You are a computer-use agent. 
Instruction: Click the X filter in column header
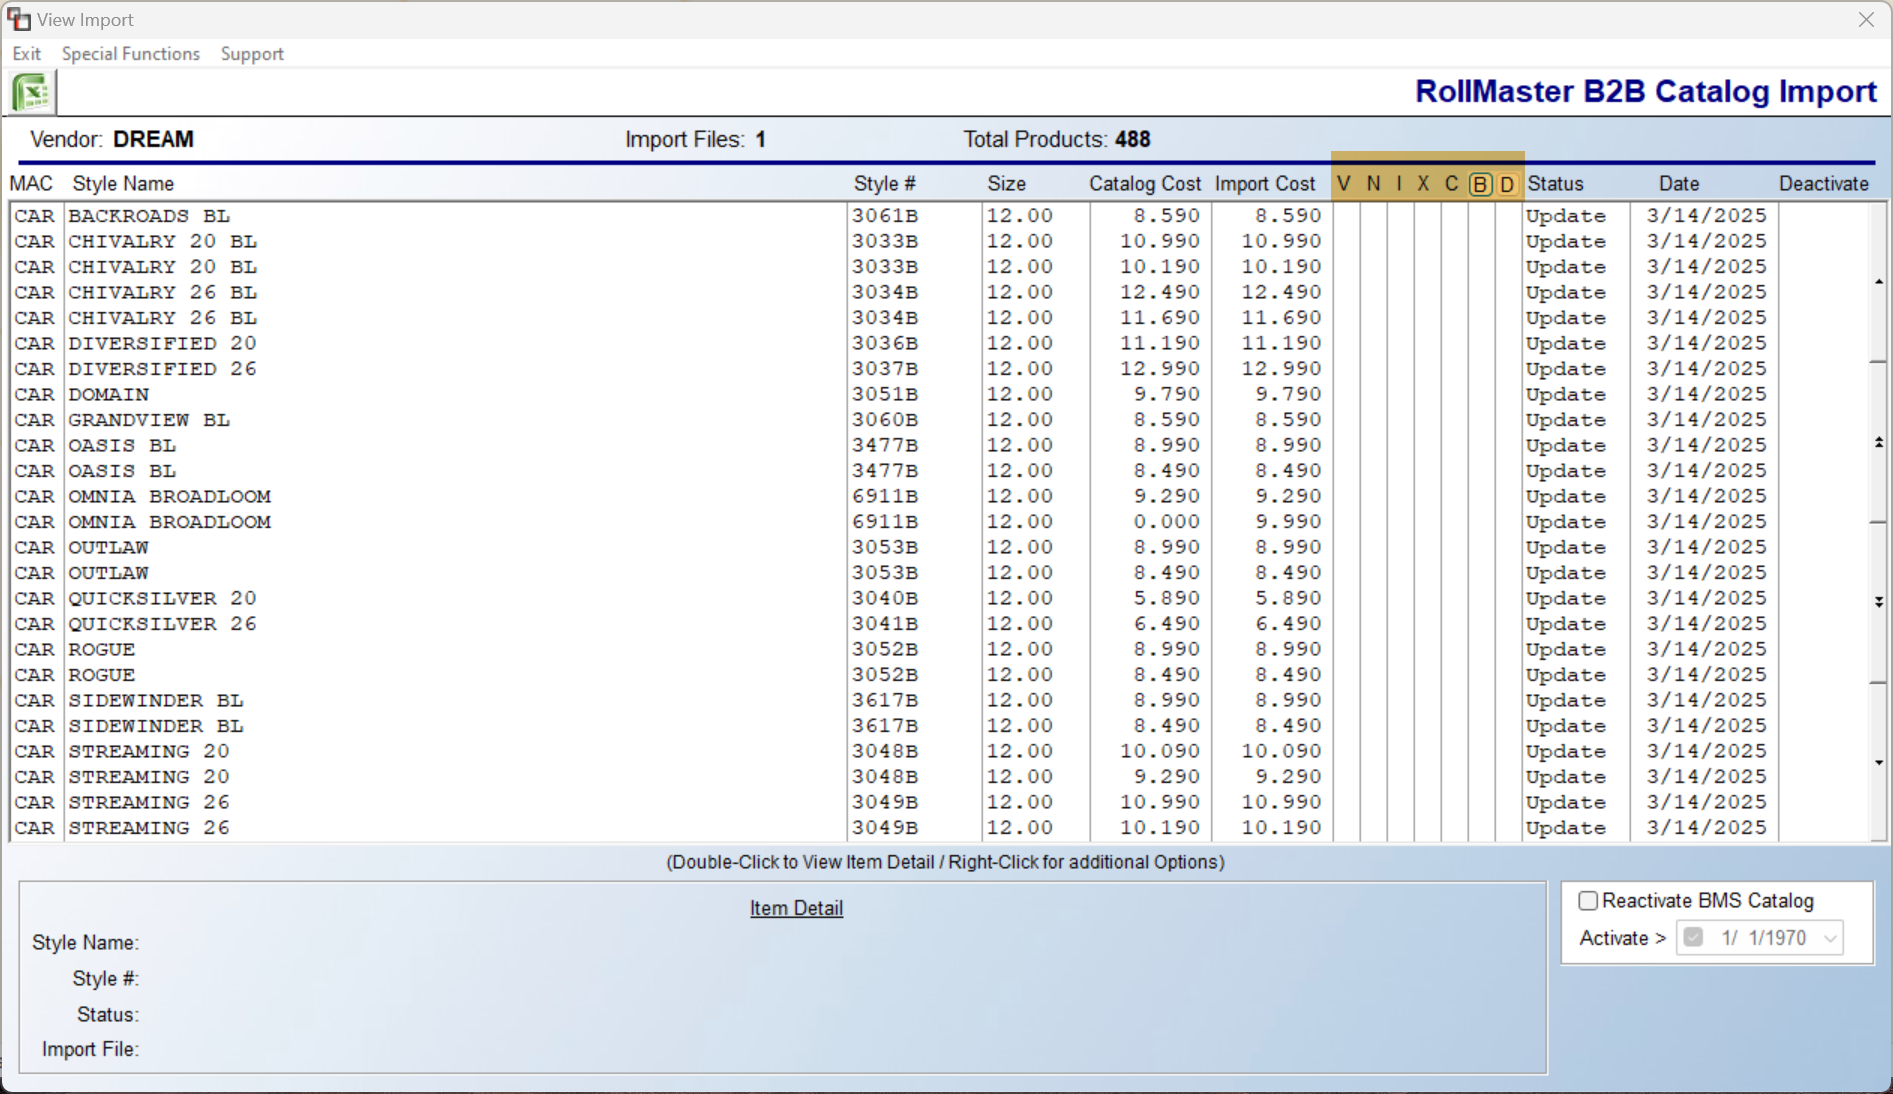tap(1423, 184)
